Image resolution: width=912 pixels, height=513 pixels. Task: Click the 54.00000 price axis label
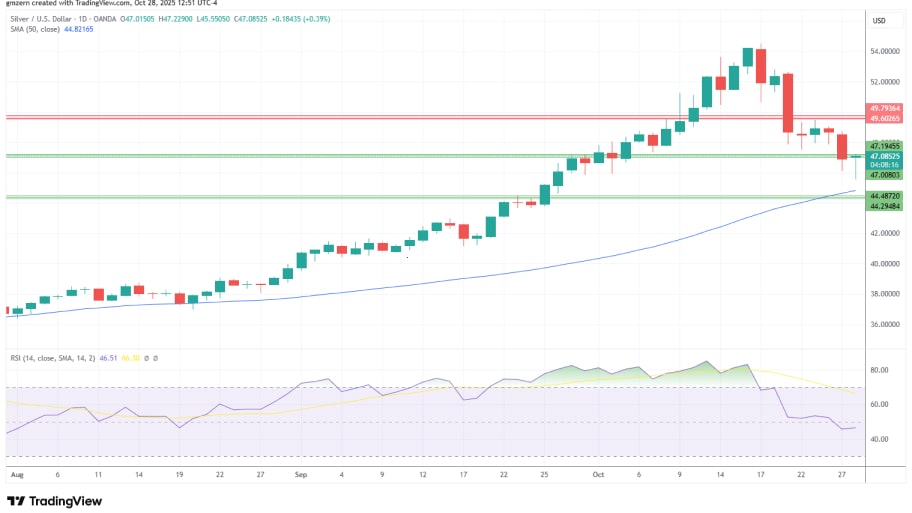coord(885,51)
